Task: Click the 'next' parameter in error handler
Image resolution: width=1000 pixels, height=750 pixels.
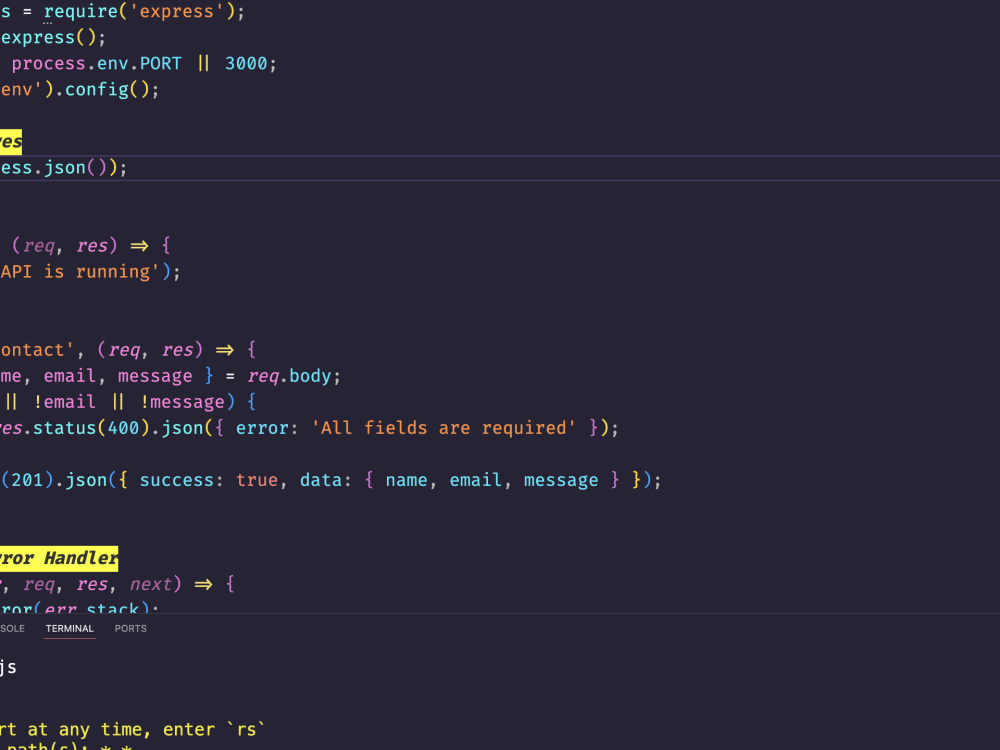Action: point(151,584)
